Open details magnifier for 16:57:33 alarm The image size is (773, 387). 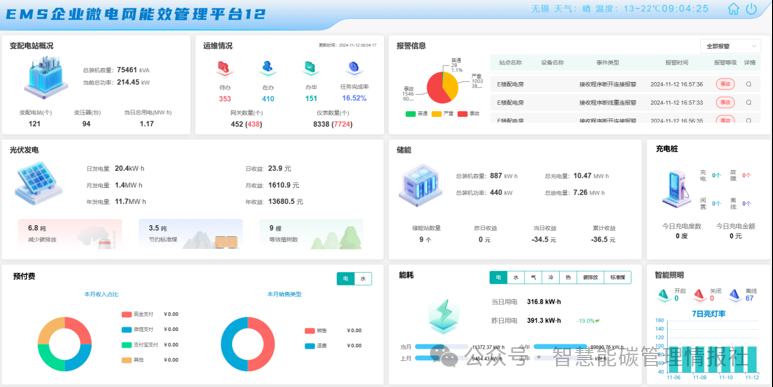coord(749,103)
